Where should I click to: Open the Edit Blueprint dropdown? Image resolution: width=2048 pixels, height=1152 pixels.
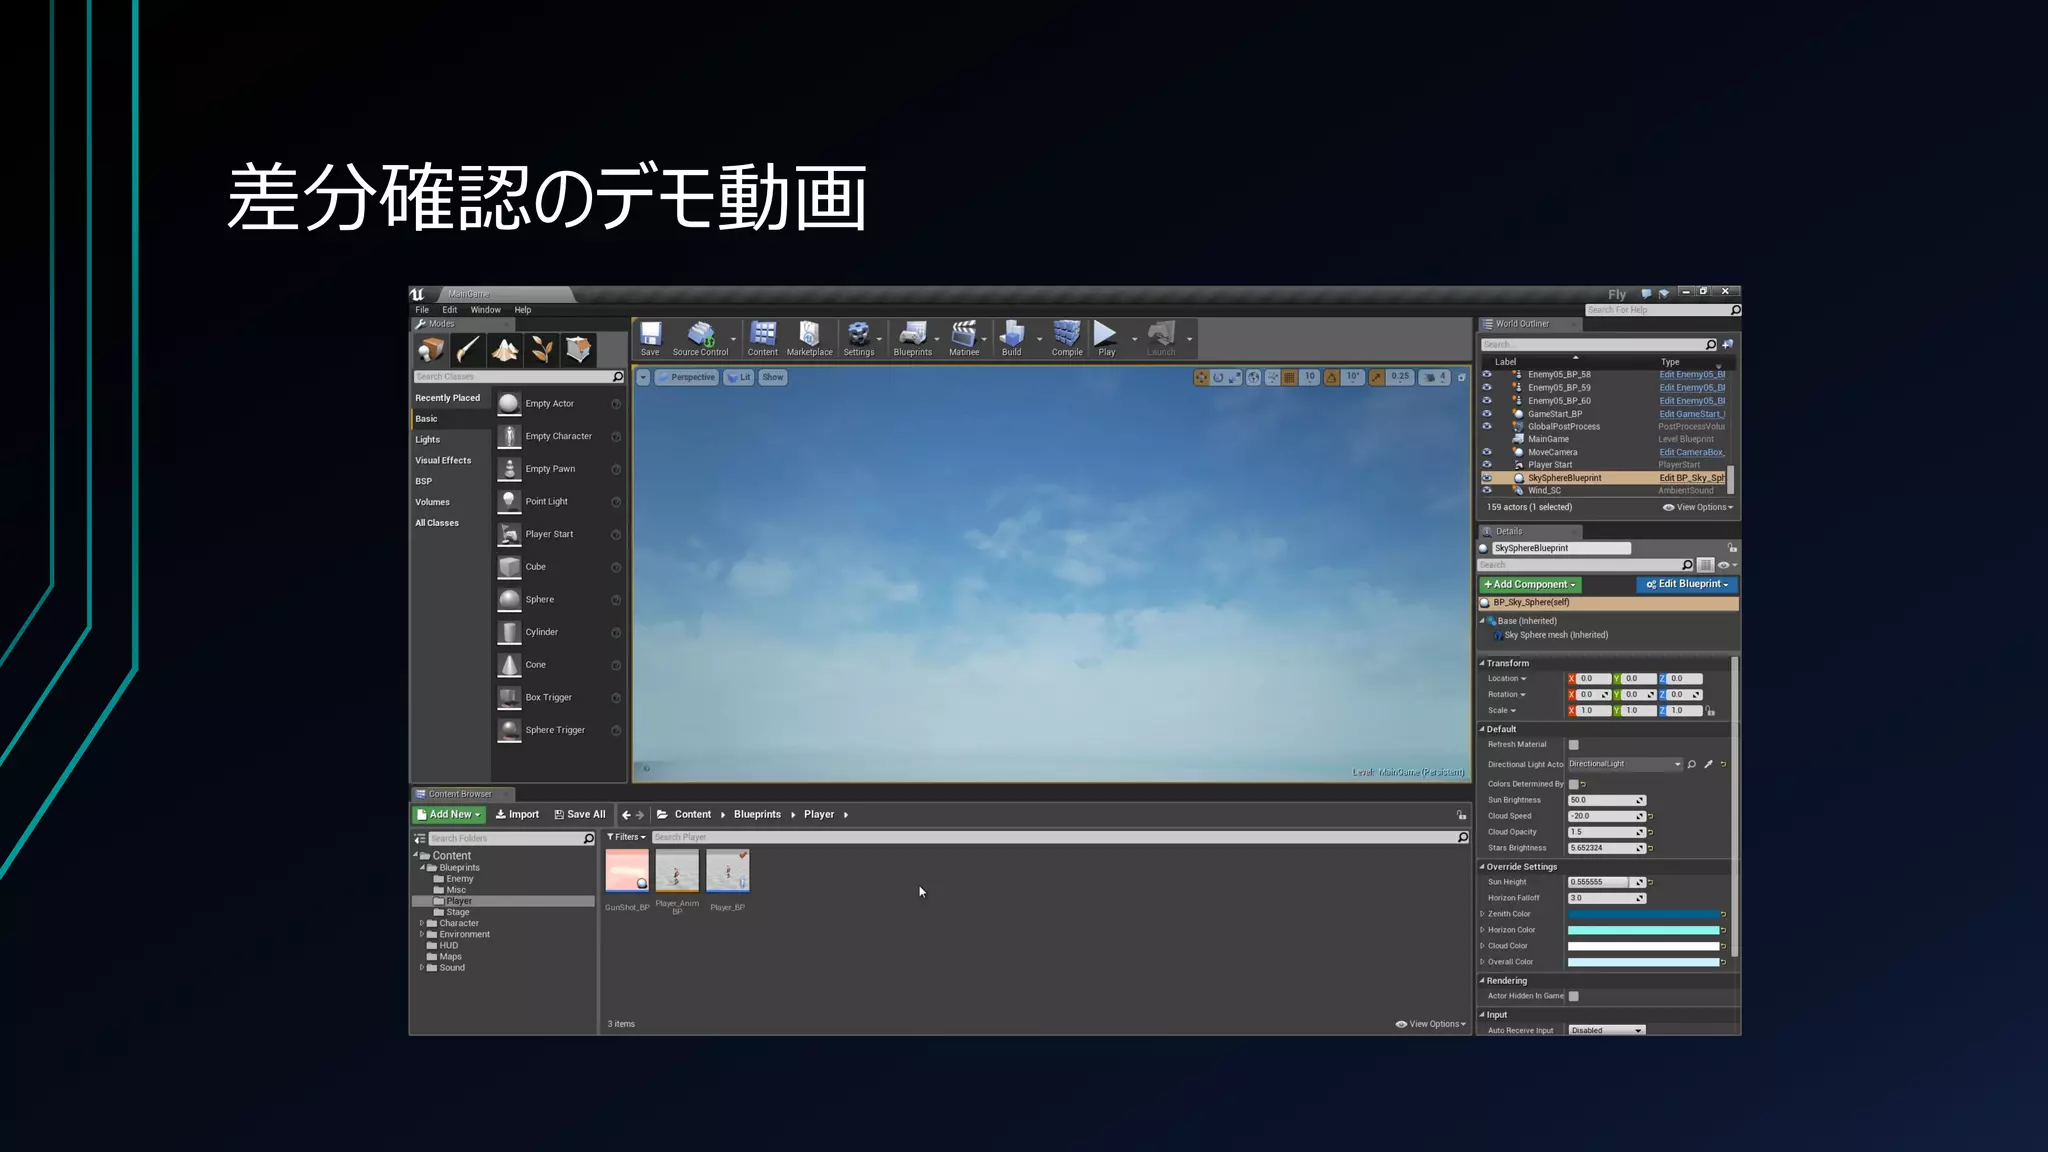(x=1687, y=585)
